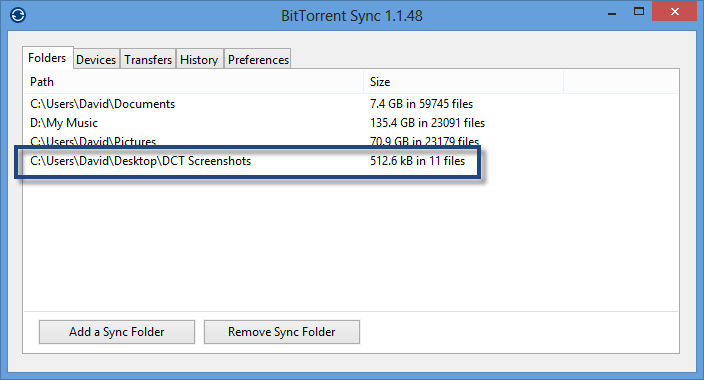Sort by the Path column header
Viewport: 704px width, 380px height.
[193, 82]
